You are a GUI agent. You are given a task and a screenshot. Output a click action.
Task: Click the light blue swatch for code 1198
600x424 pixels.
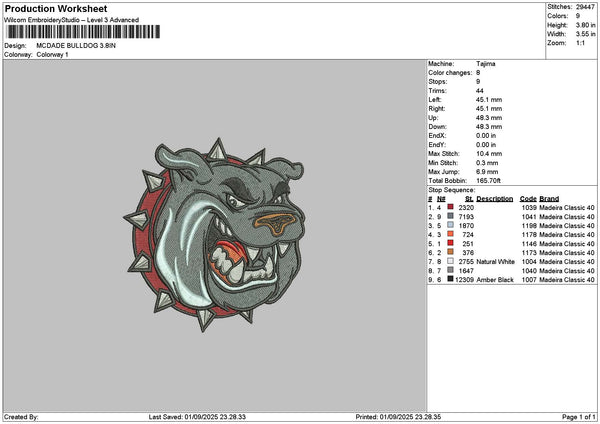(450, 225)
